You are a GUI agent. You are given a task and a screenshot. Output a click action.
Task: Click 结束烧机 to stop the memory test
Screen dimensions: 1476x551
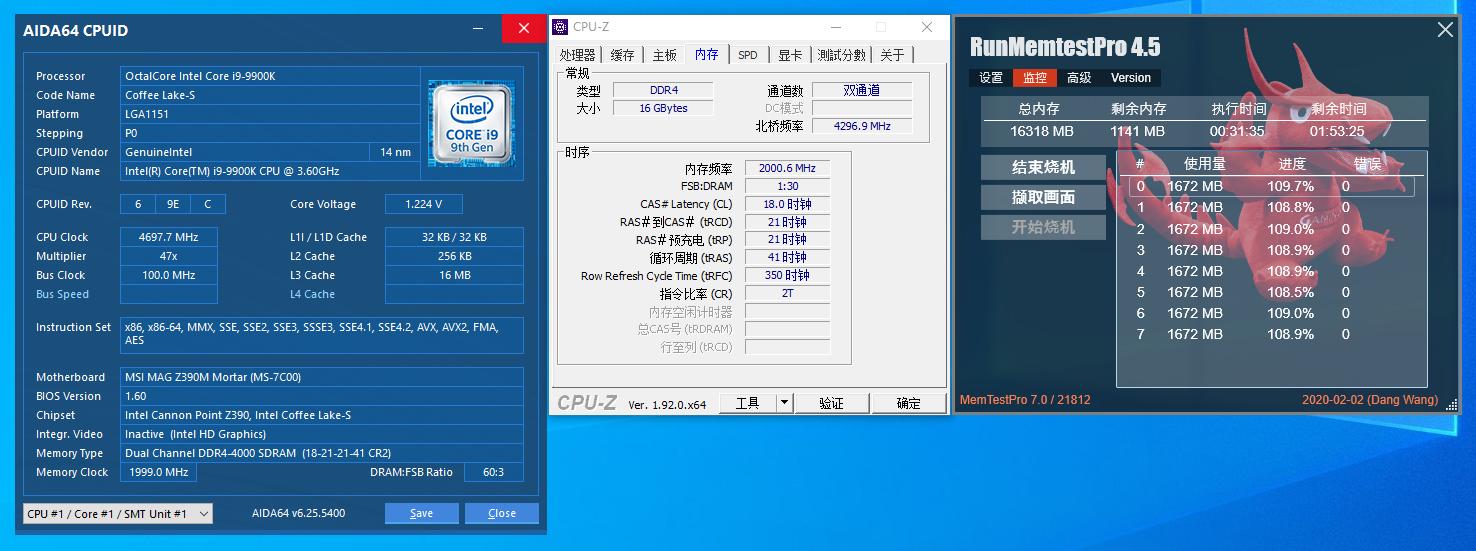1043,167
